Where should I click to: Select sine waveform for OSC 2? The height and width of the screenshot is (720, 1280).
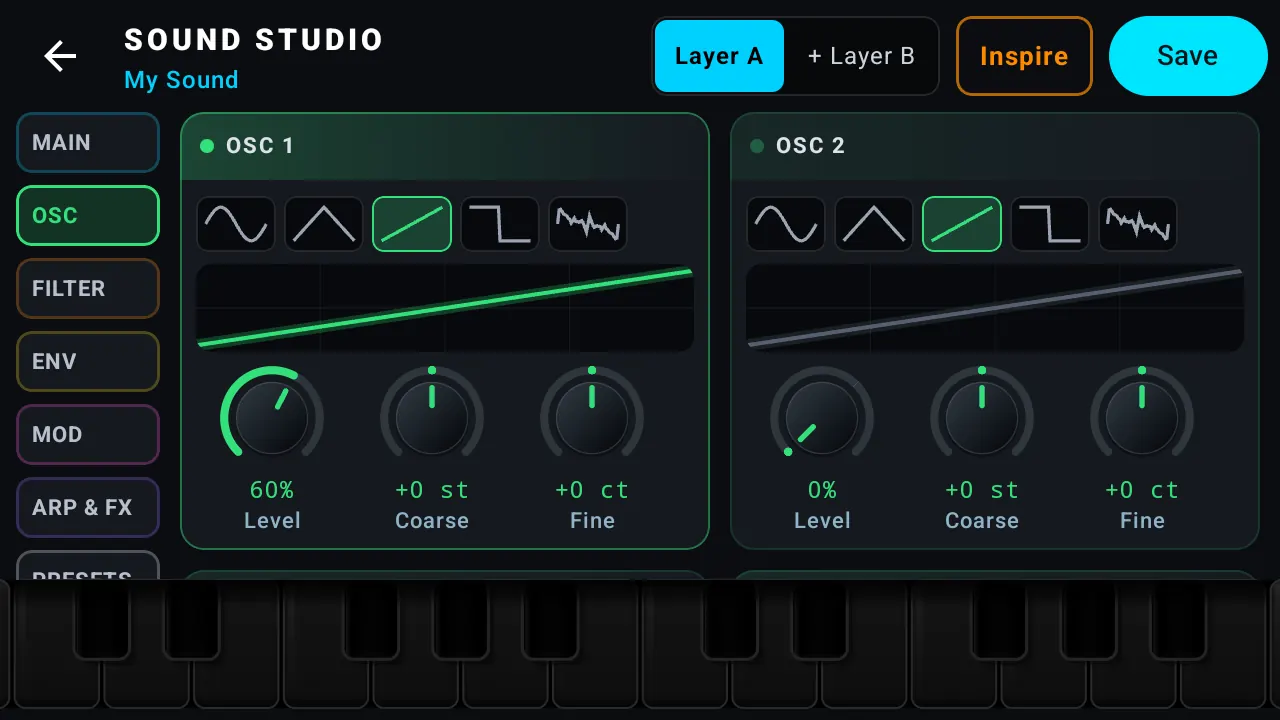click(x=786, y=224)
